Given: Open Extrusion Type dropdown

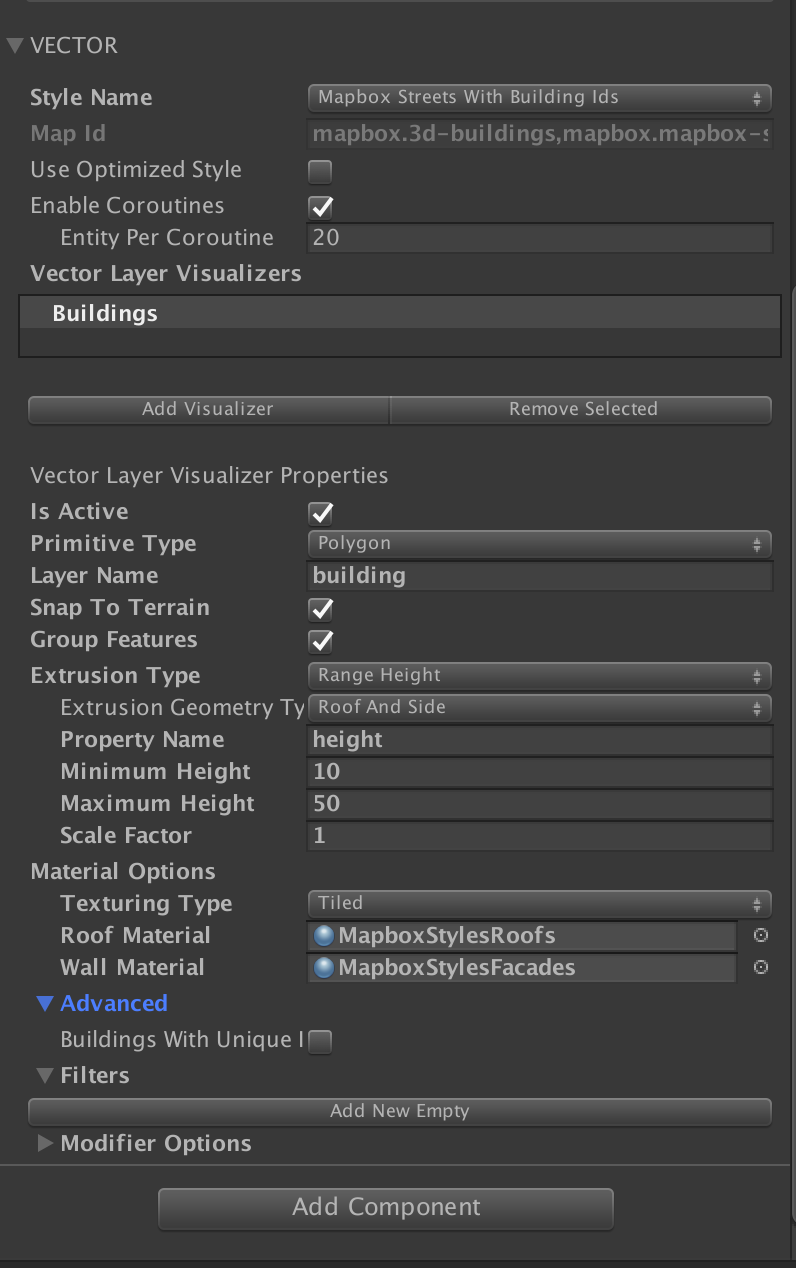Looking at the screenshot, I should coord(539,676).
